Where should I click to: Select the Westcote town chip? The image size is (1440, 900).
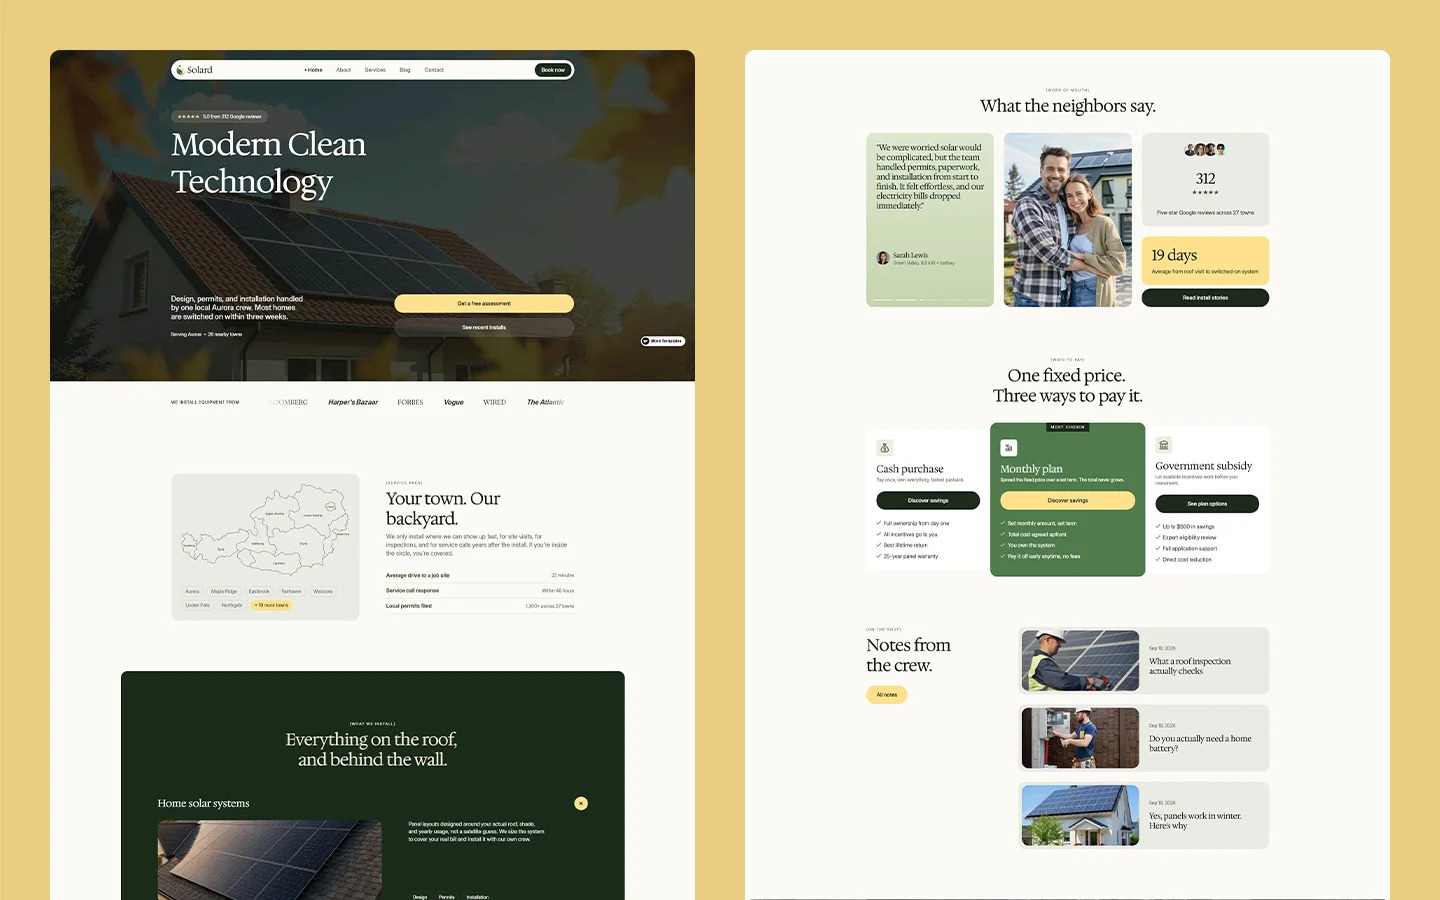click(323, 591)
